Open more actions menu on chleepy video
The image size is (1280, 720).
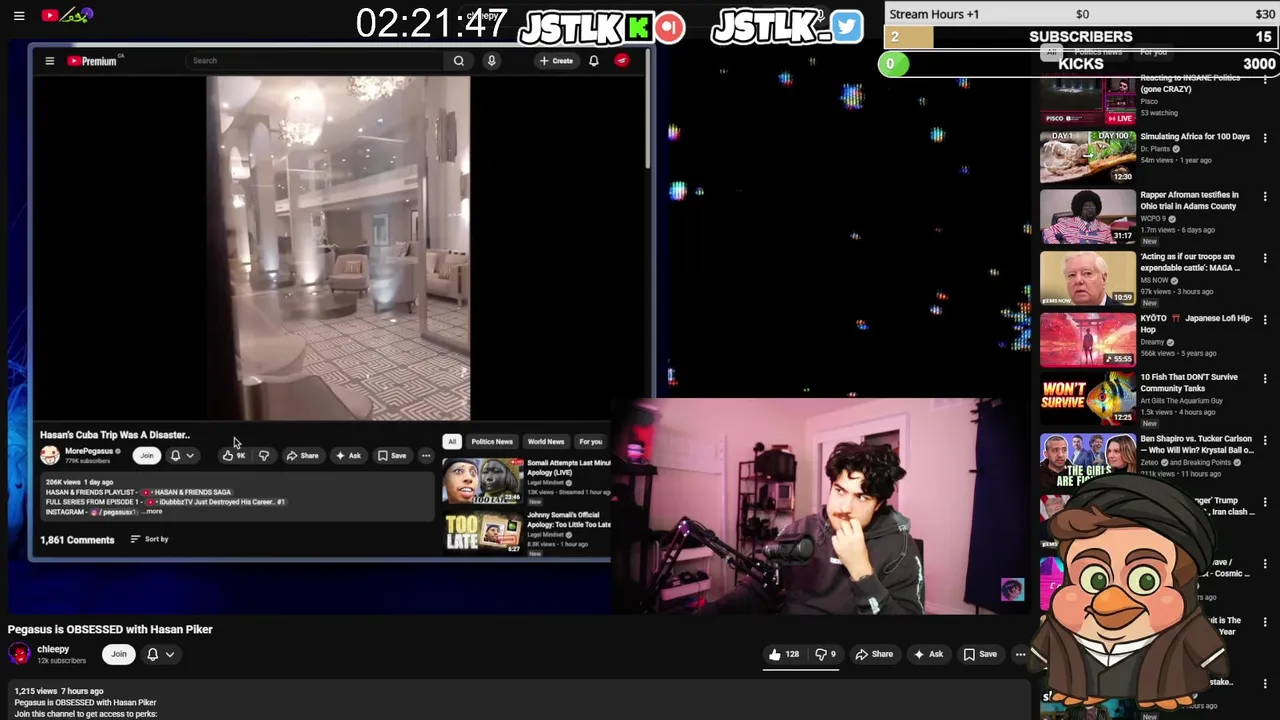tap(1020, 654)
